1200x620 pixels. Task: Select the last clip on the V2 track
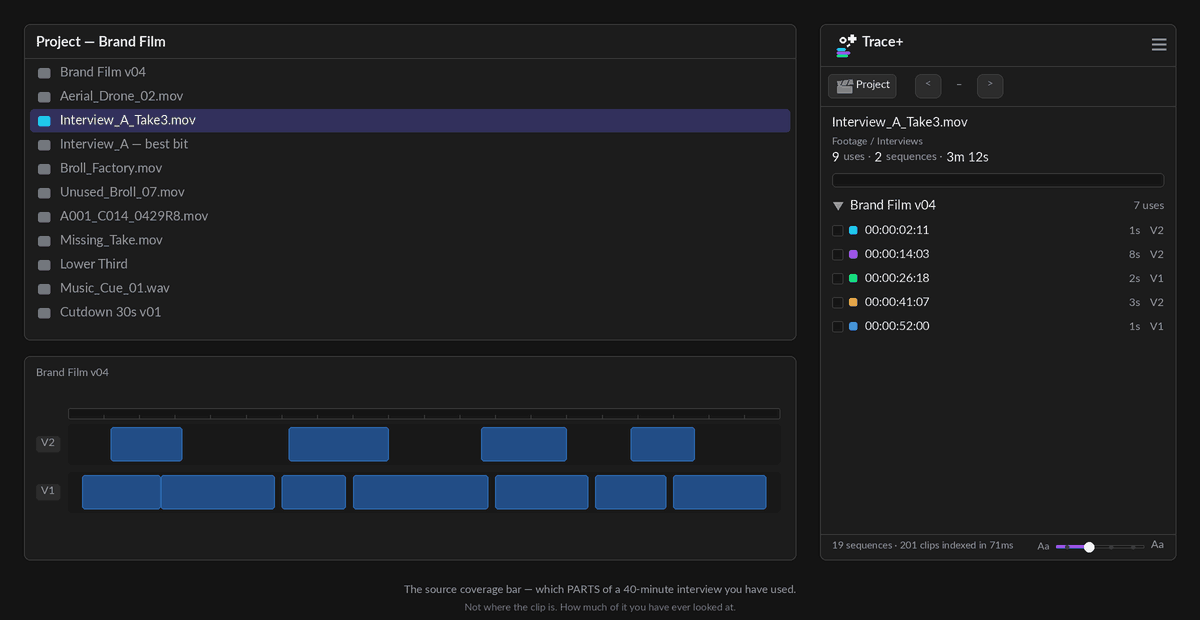pyautogui.click(x=662, y=444)
